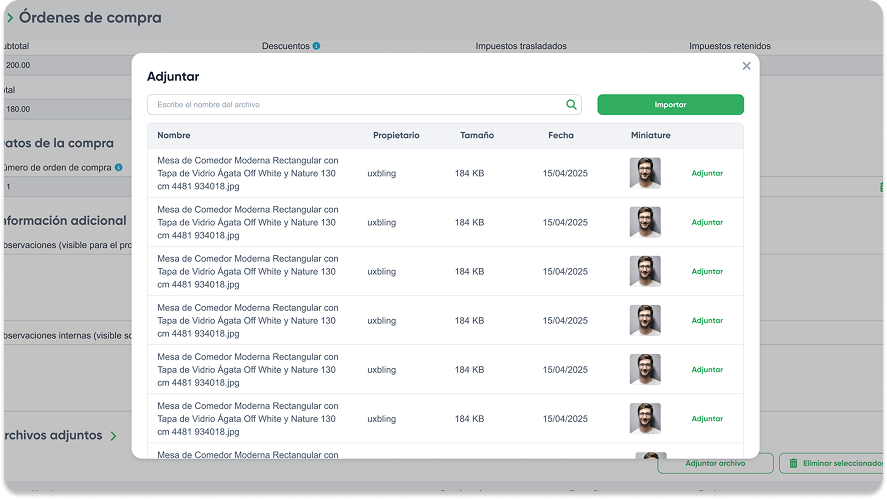Open the thumbnail image of the fourth file

click(645, 320)
